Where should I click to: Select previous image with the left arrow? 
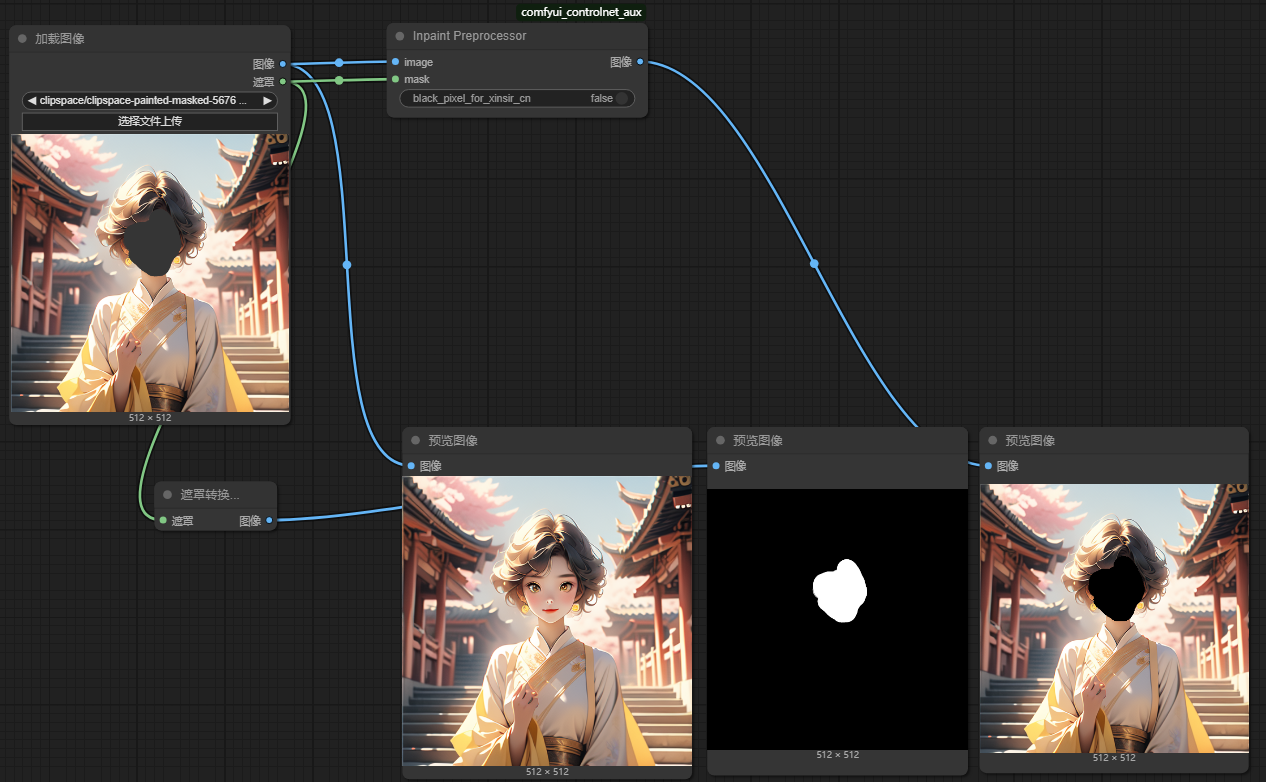pos(32,101)
